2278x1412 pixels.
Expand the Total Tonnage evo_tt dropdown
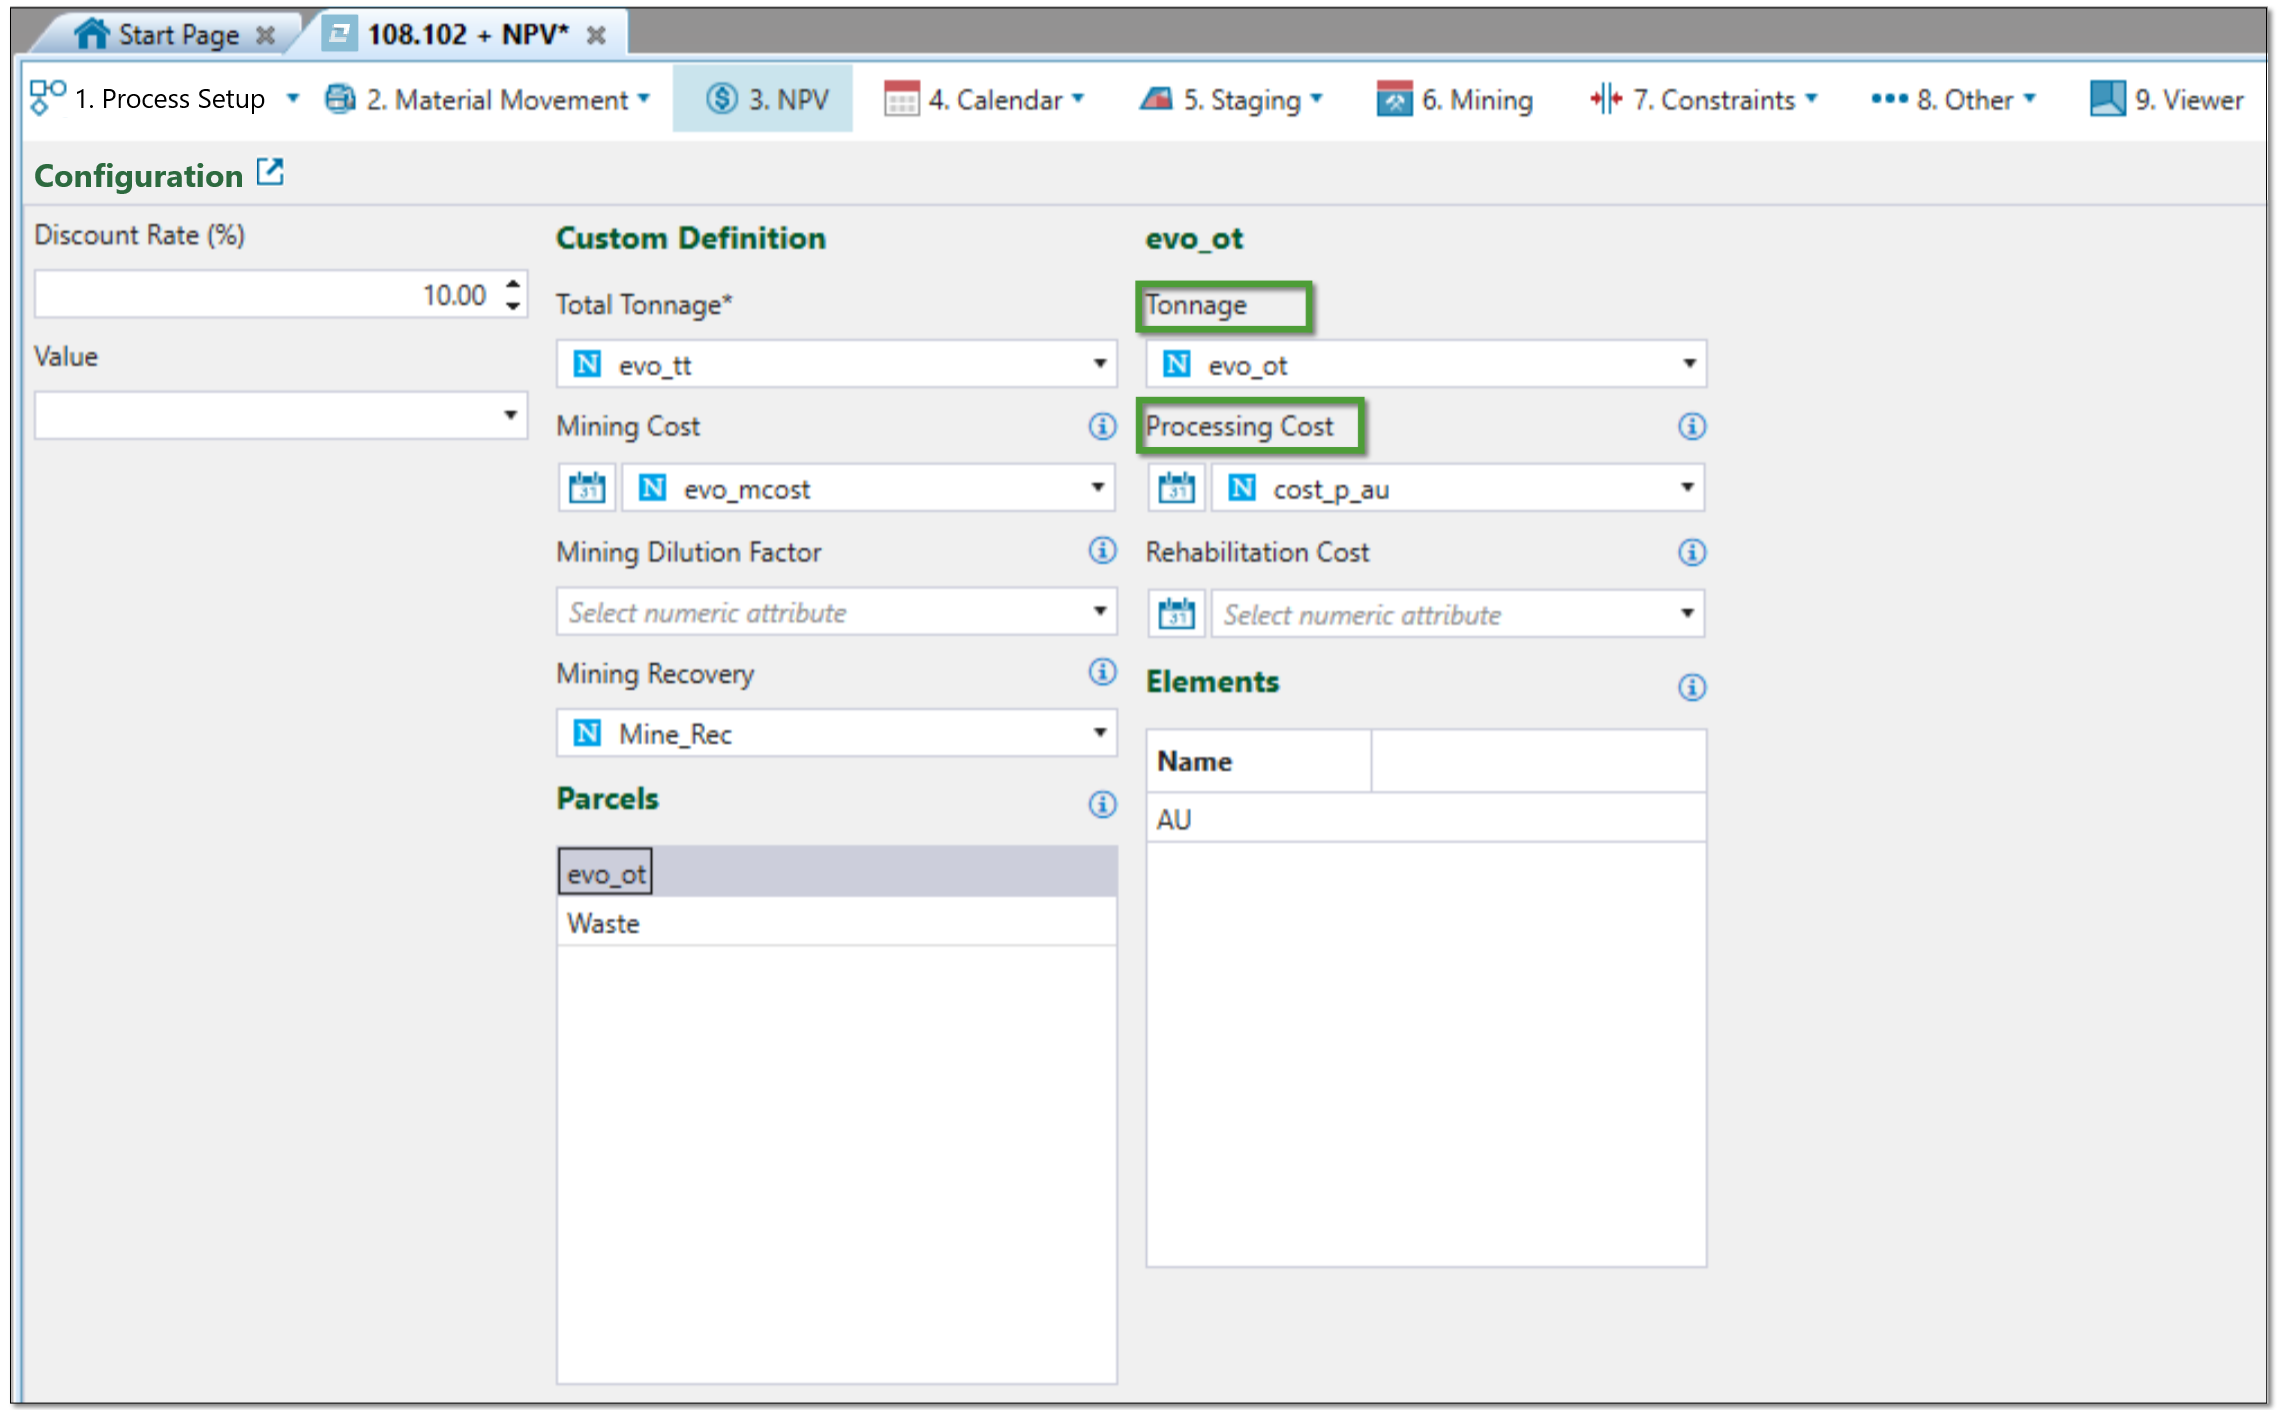click(x=1099, y=364)
